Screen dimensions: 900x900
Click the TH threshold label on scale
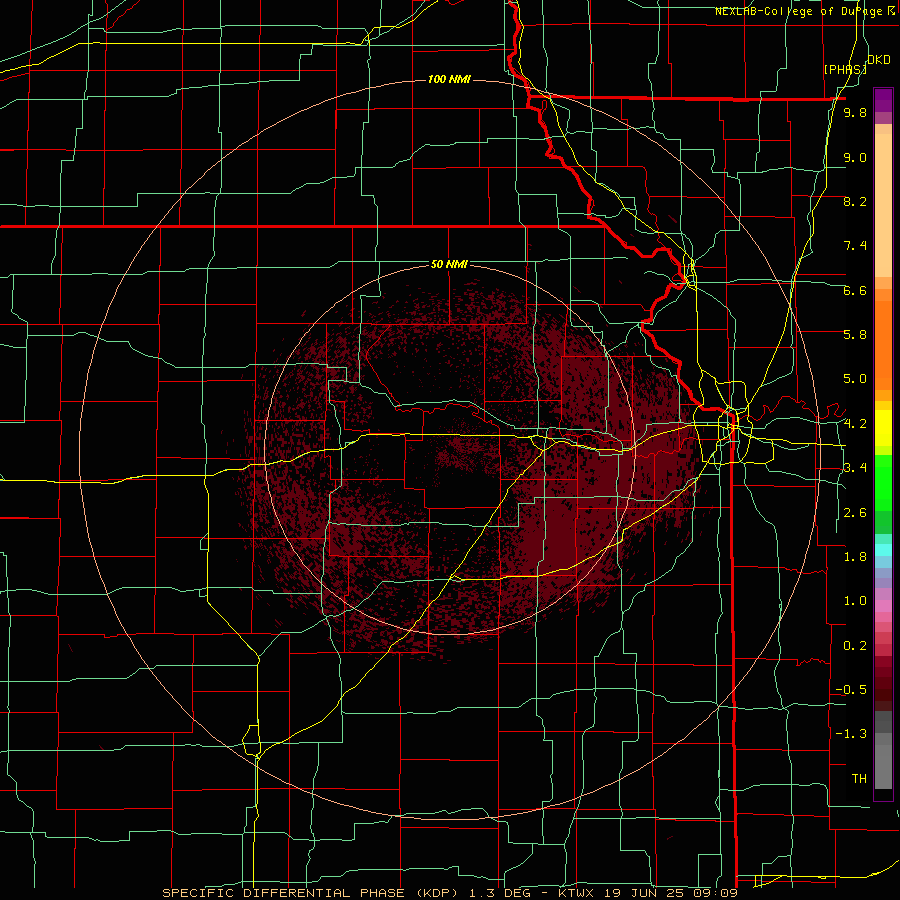[859, 779]
